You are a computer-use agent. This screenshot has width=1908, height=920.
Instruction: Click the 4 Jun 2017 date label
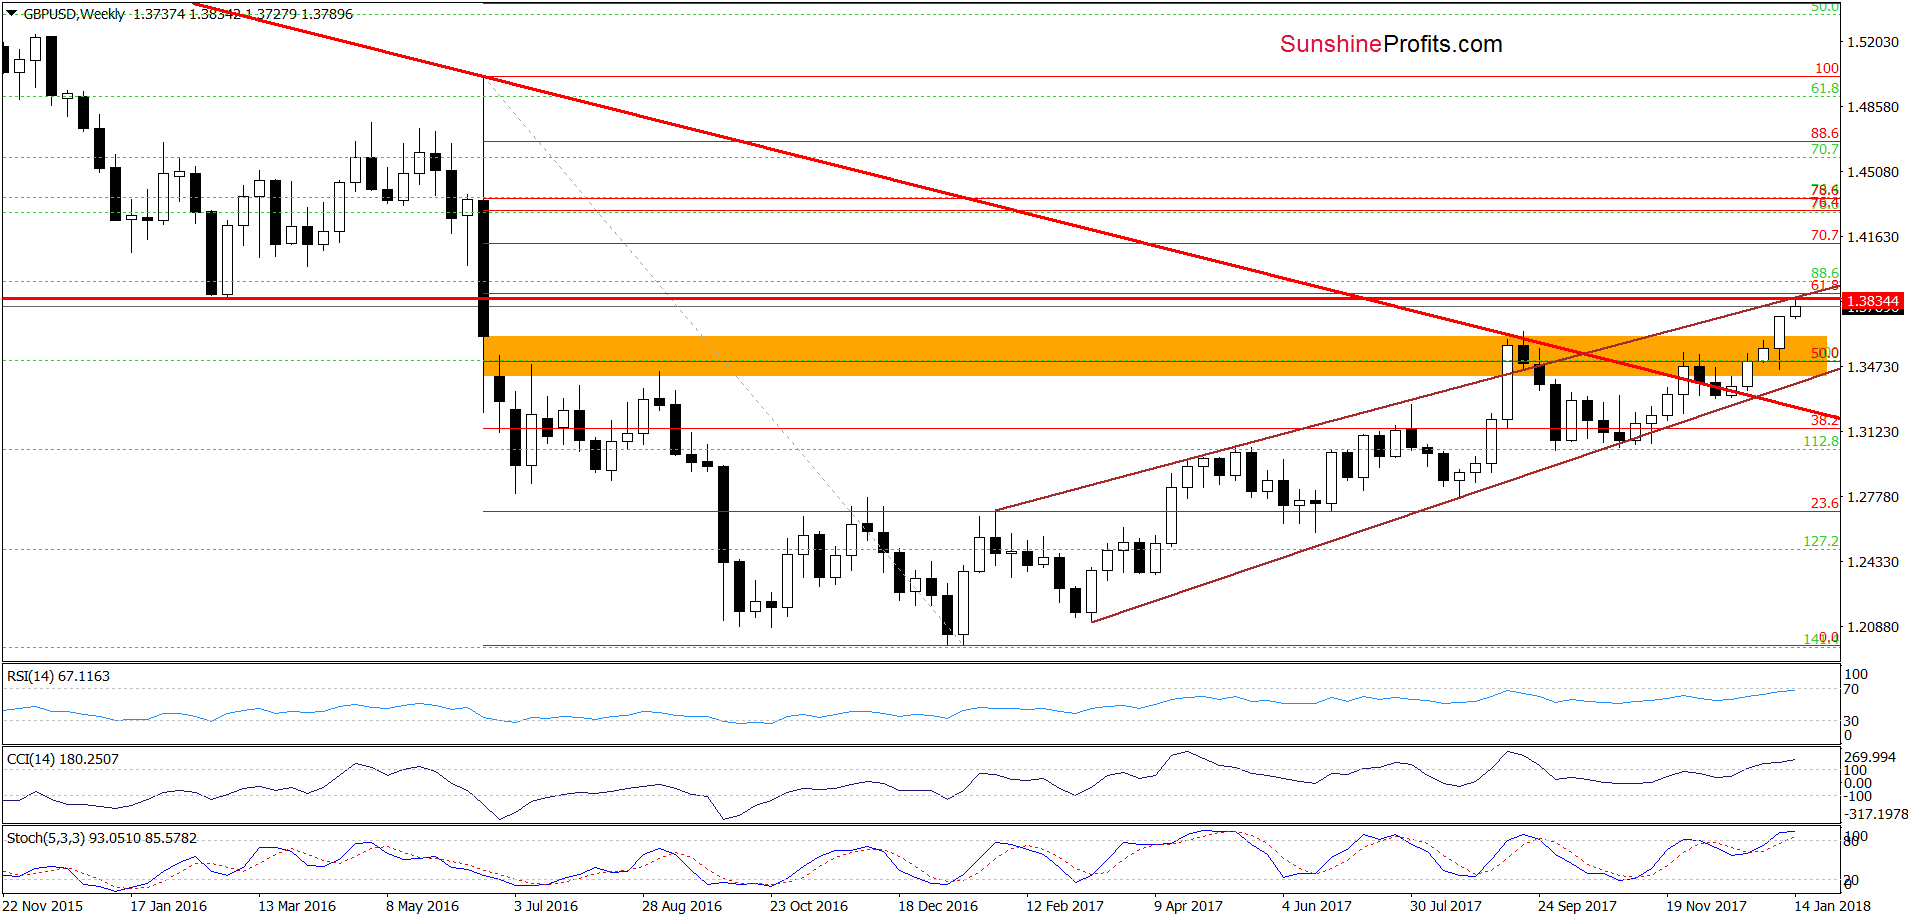[1317, 906]
